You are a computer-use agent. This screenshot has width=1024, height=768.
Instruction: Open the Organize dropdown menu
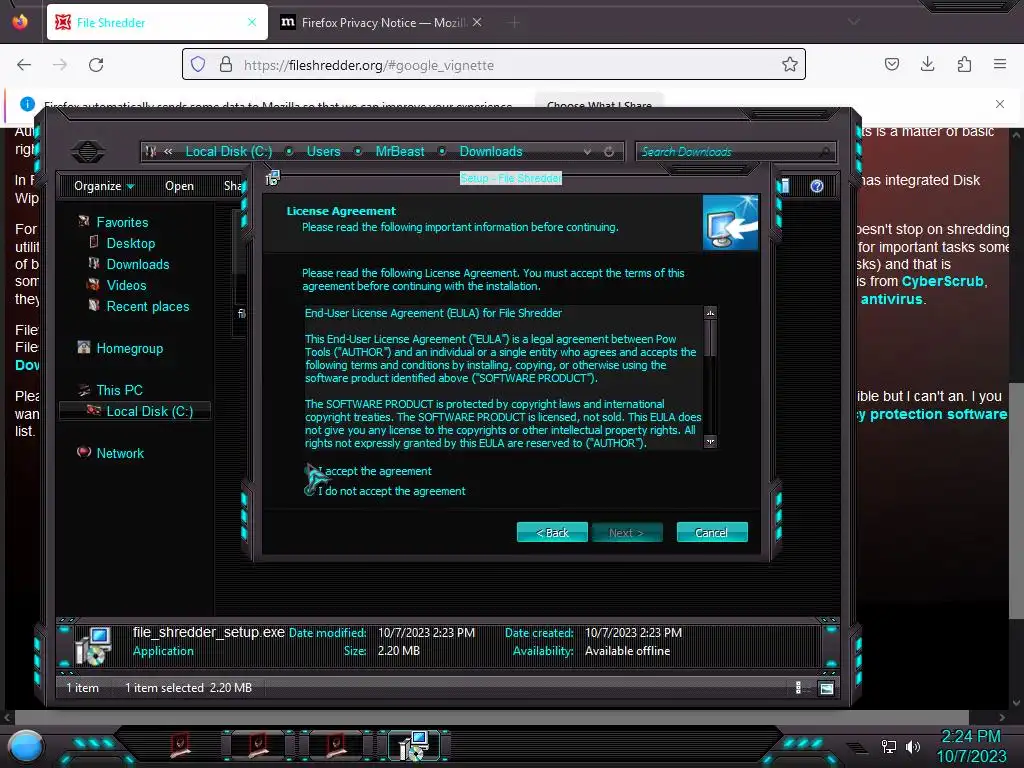104,186
